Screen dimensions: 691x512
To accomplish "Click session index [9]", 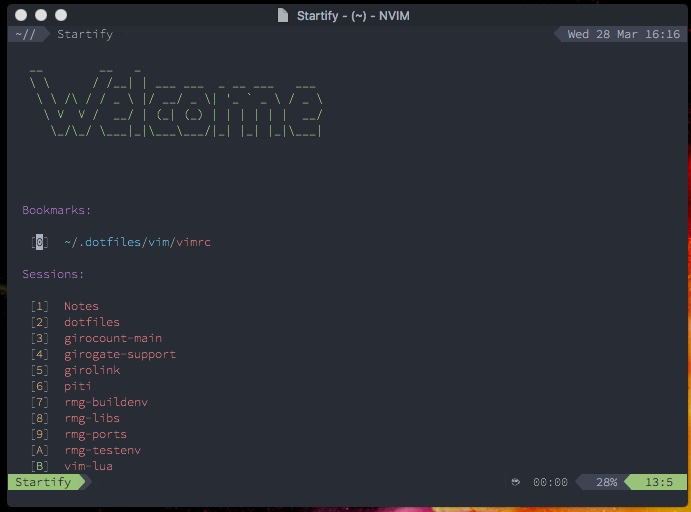I will pyautogui.click(x=39, y=434).
